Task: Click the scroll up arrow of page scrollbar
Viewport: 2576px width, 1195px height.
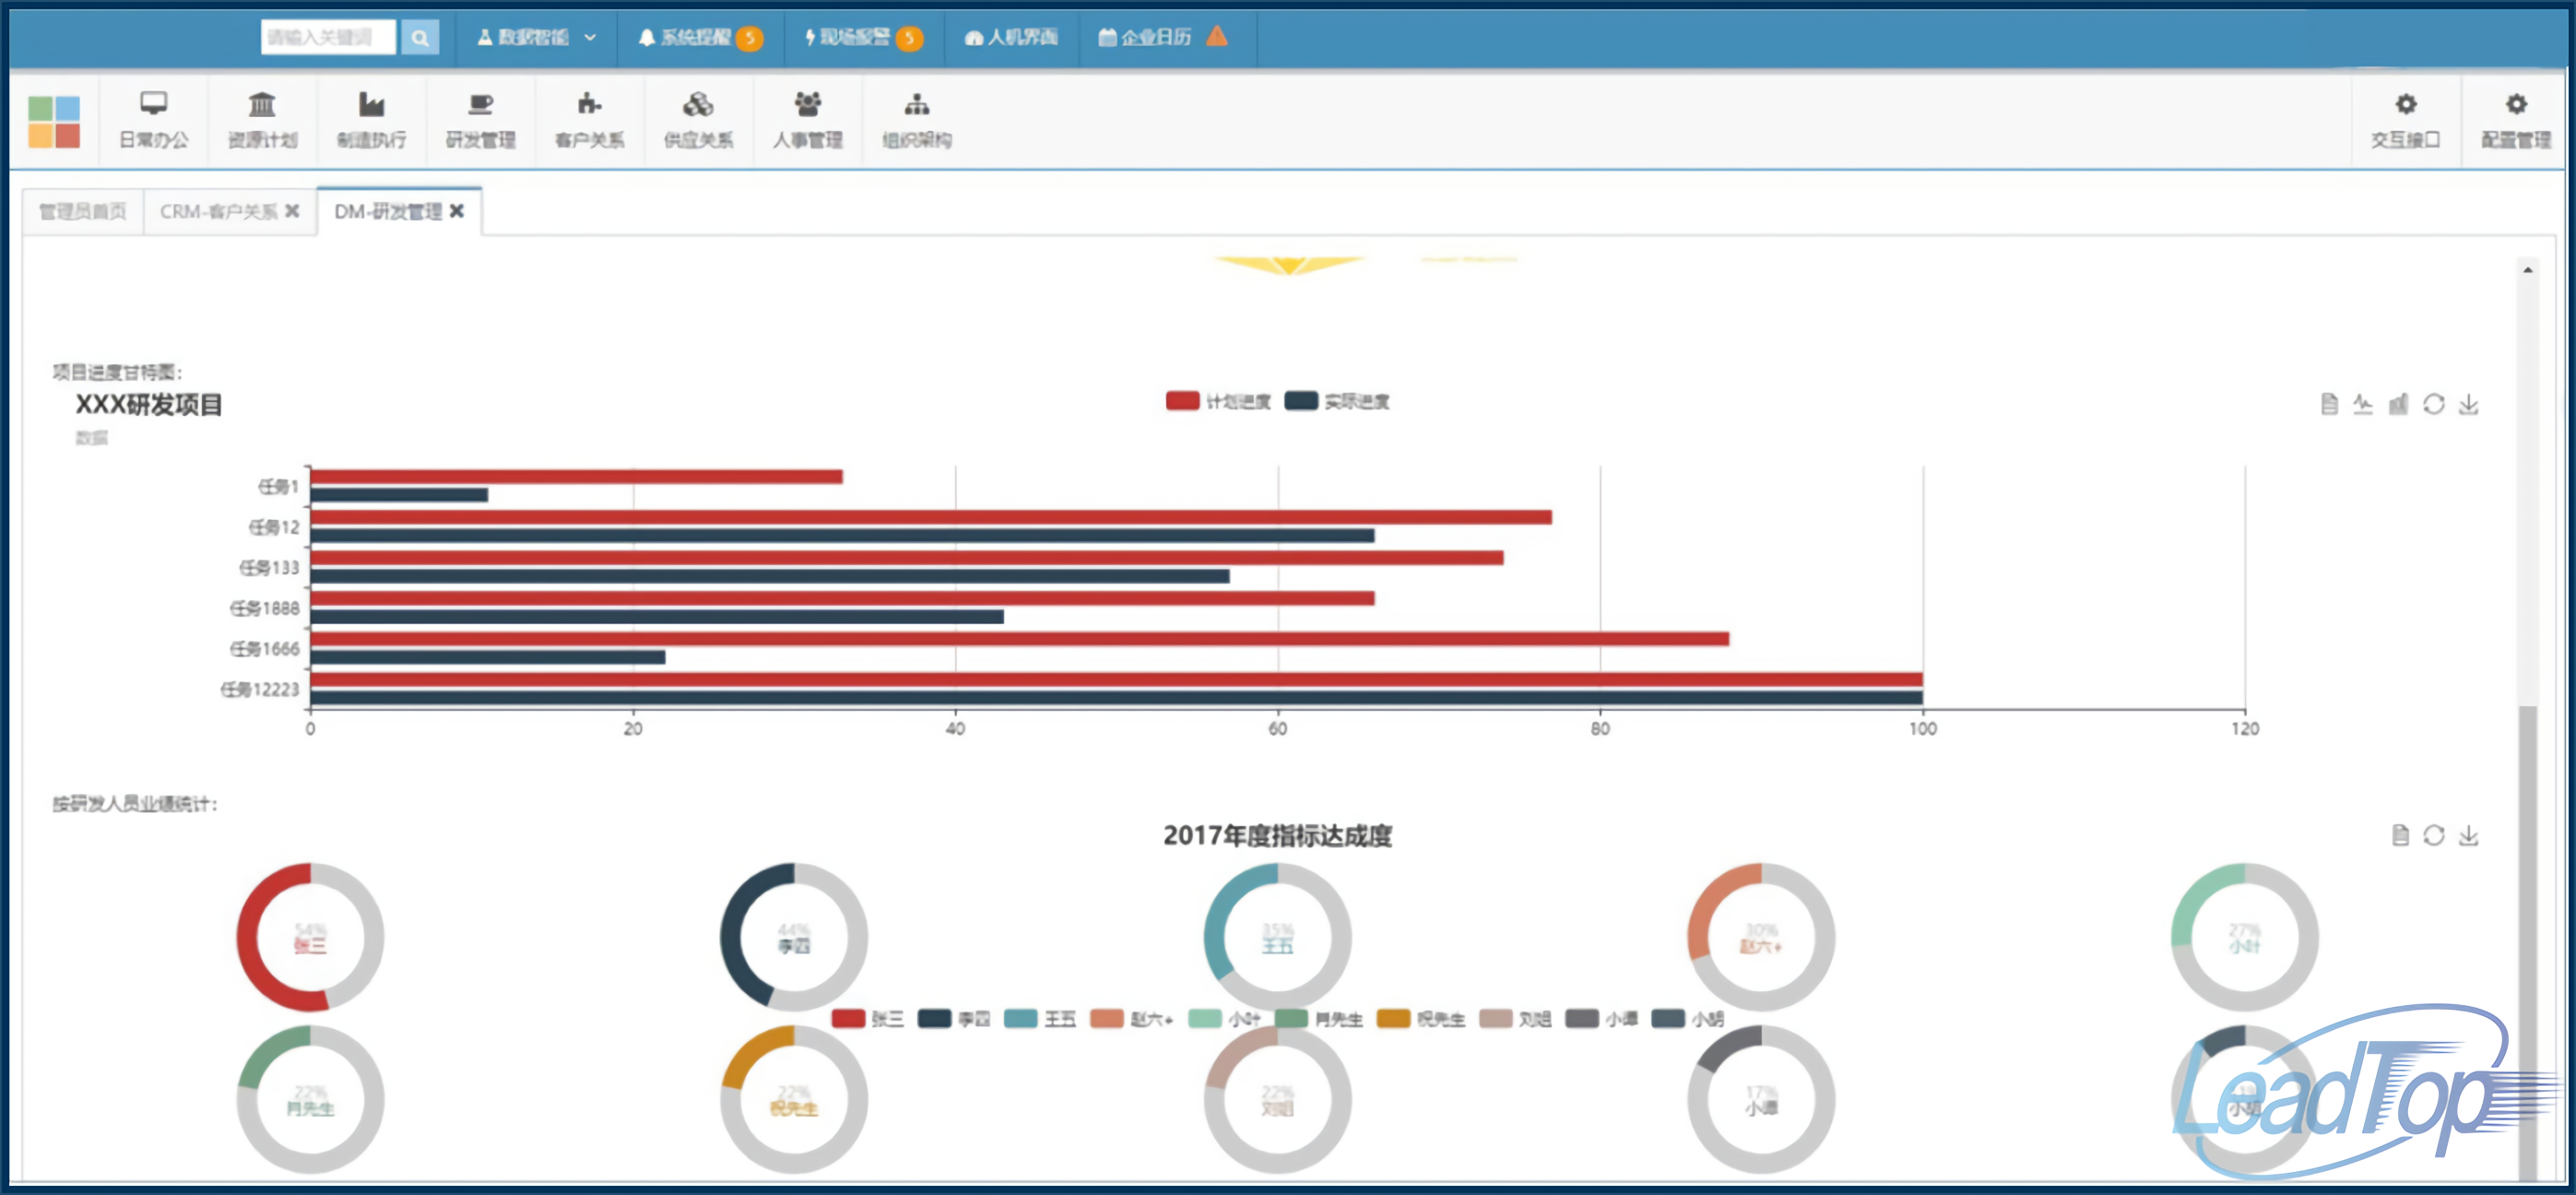Action: pos(2527,269)
